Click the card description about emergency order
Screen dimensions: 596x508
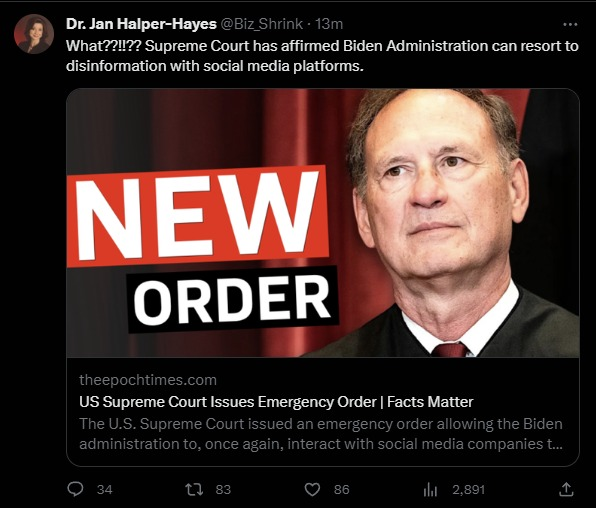(x=321, y=434)
